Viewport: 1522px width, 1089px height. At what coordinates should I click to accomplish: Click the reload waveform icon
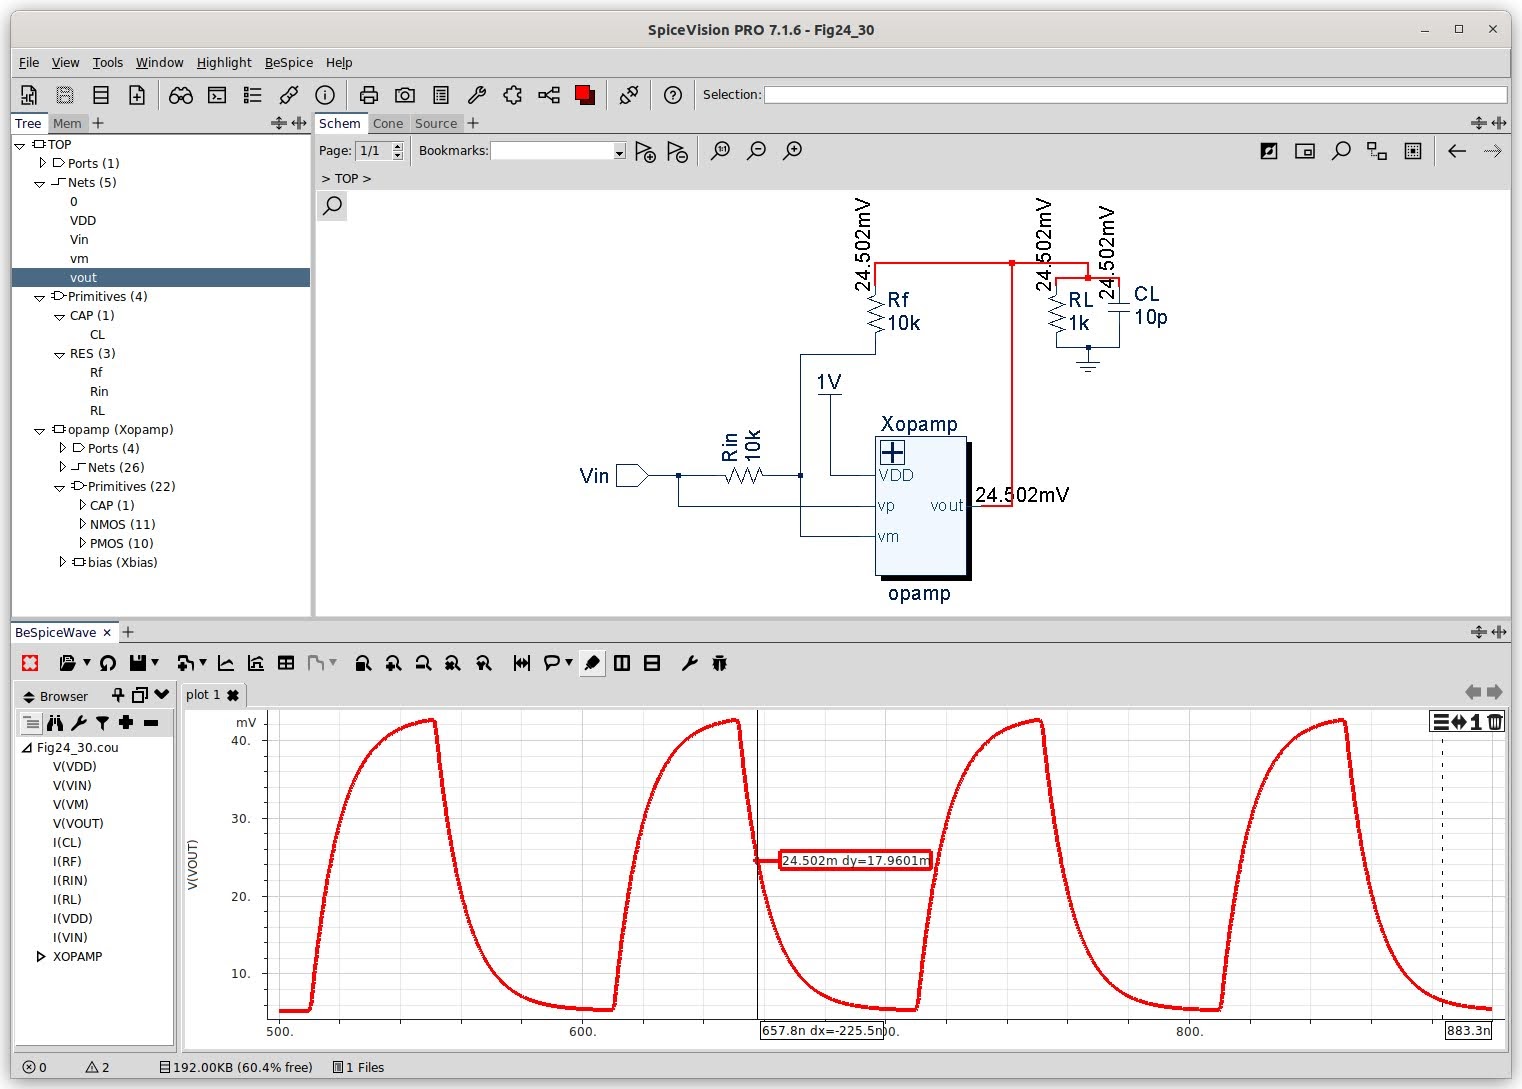(108, 663)
